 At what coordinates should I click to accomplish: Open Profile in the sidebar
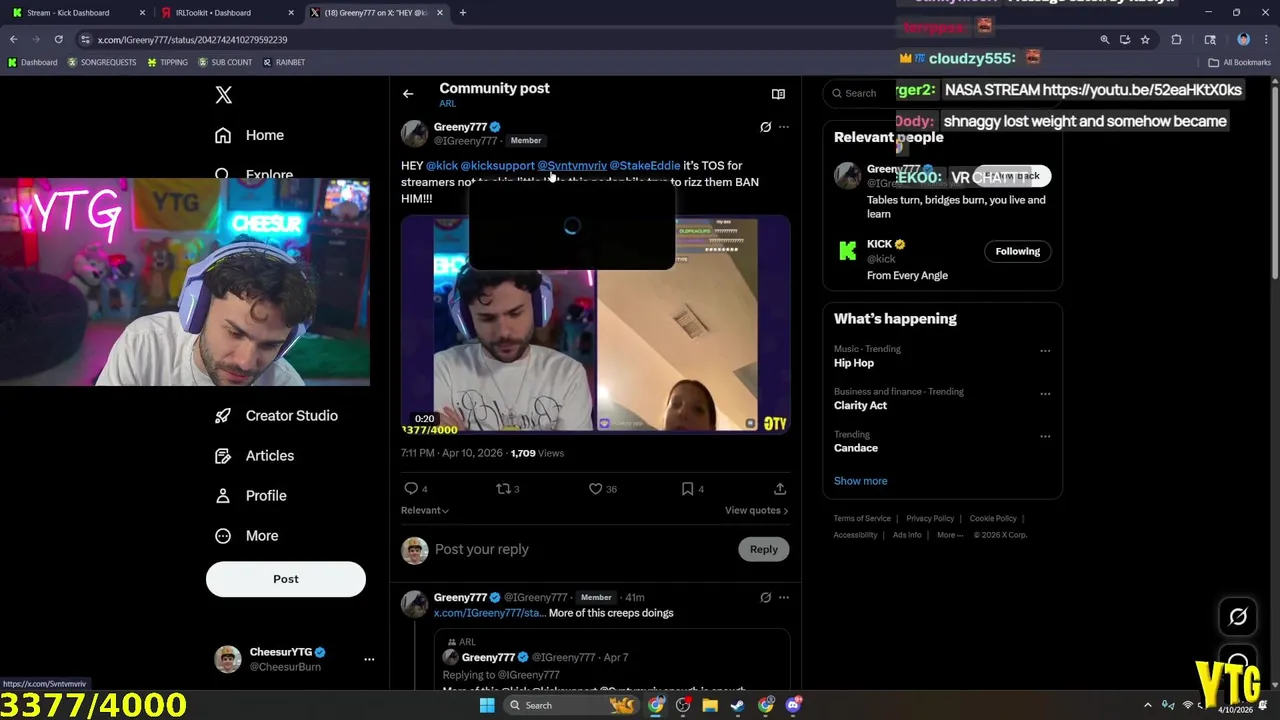pyautogui.click(x=251, y=496)
